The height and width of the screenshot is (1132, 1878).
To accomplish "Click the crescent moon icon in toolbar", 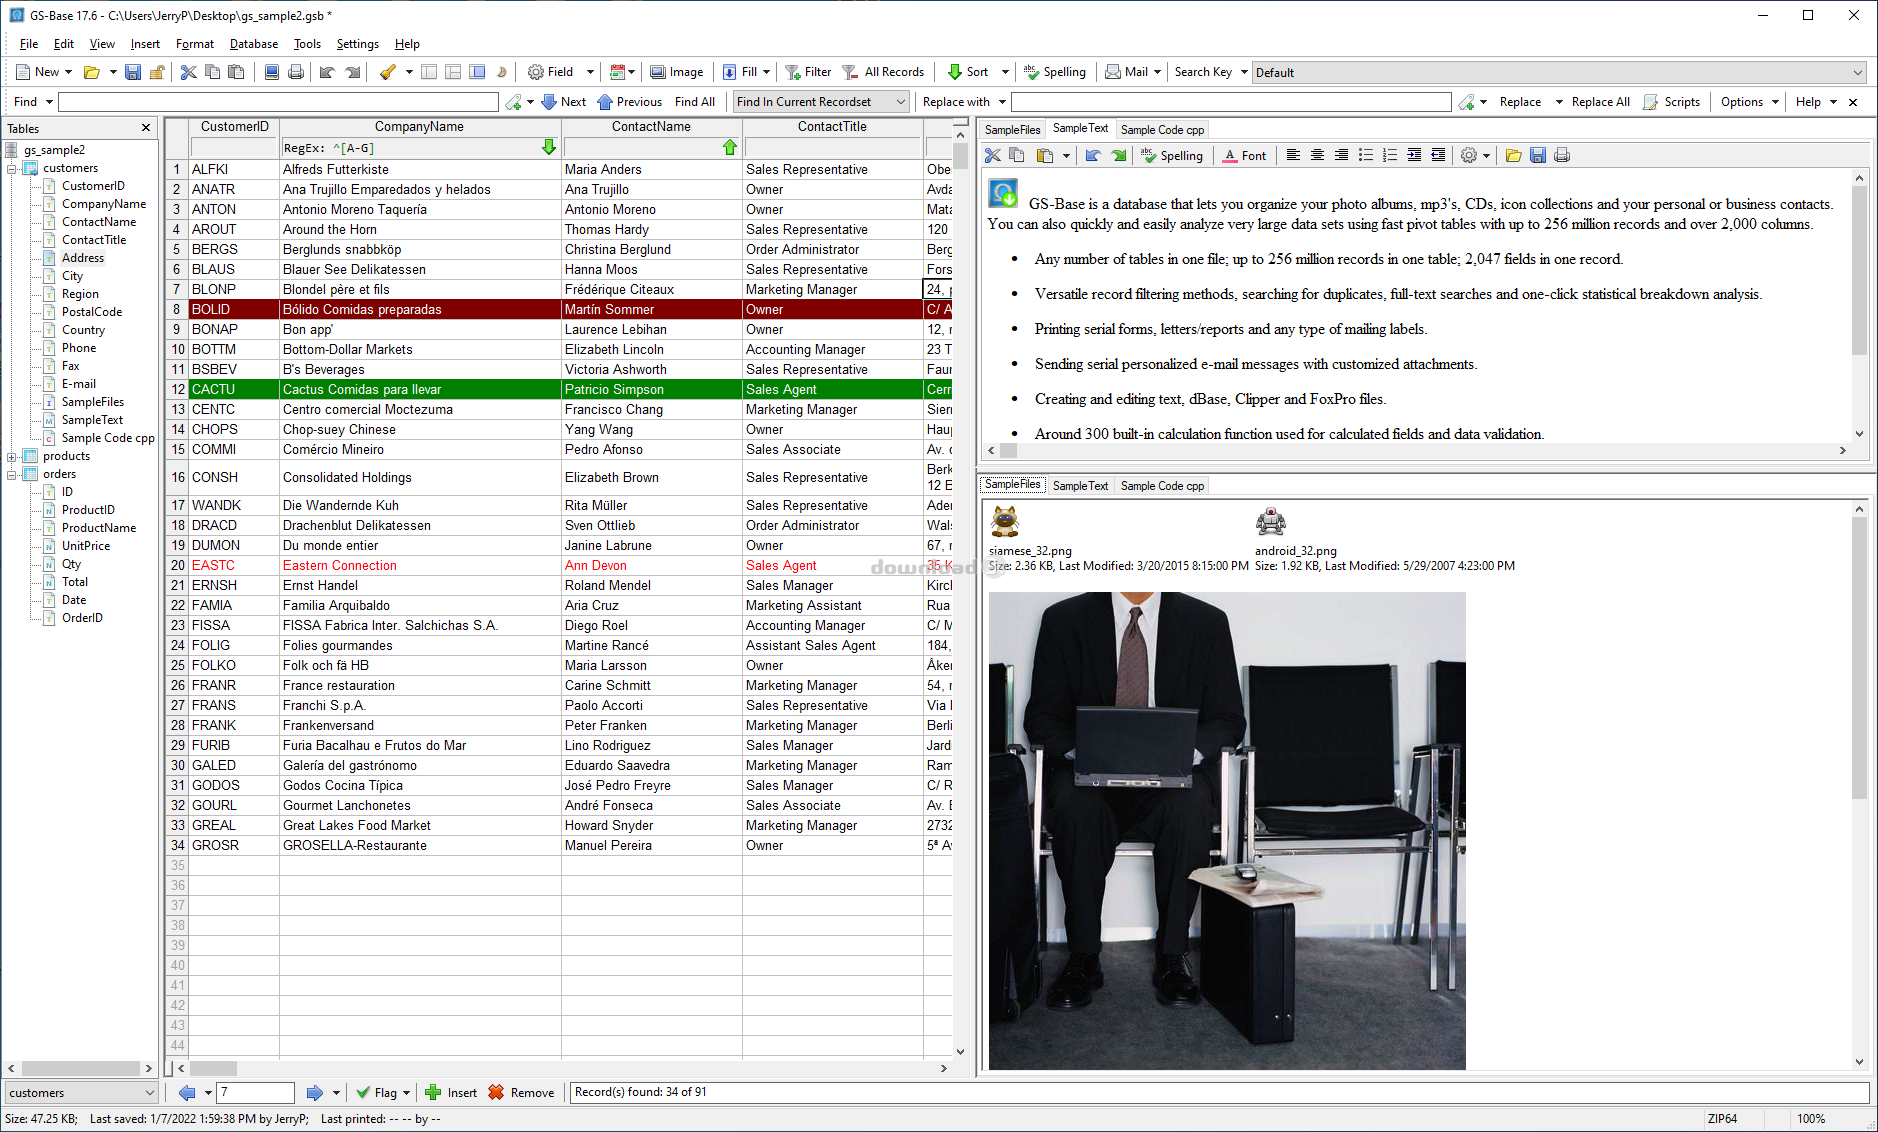I will (x=502, y=72).
